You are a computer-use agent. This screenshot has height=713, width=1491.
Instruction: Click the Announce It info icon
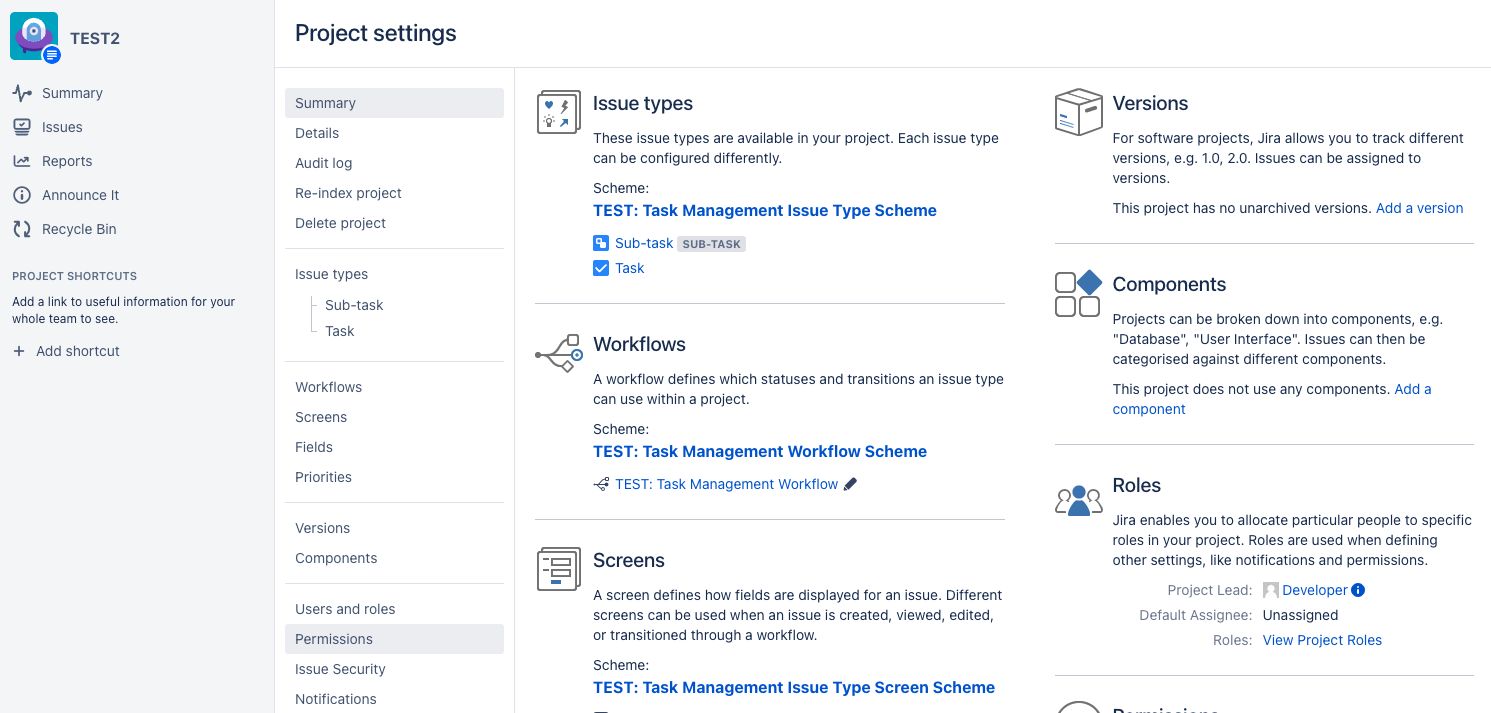pyautogui.click(x=22, y=195)
